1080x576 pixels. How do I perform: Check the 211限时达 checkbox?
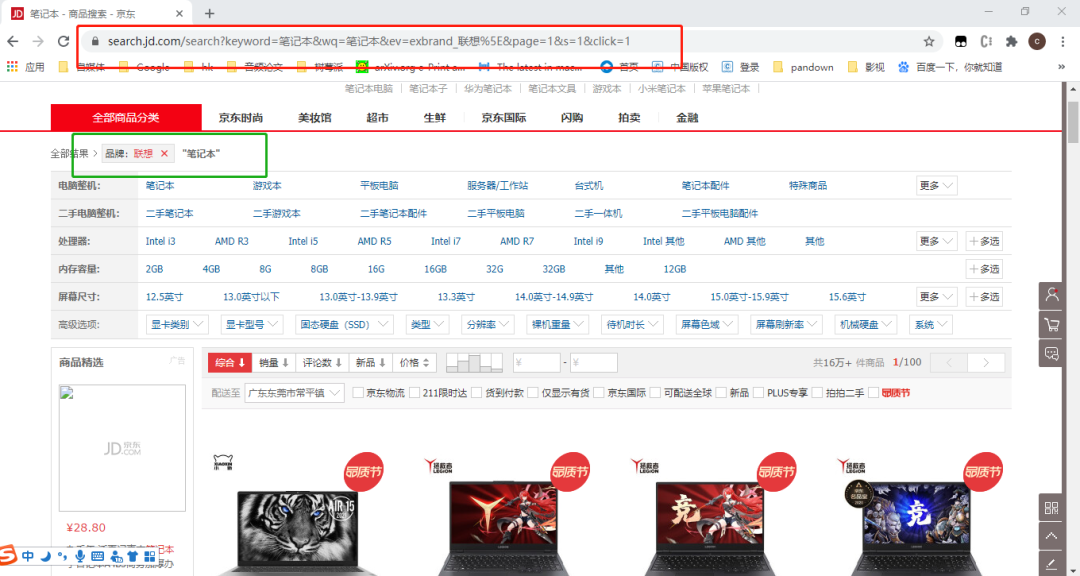[415, 393]
